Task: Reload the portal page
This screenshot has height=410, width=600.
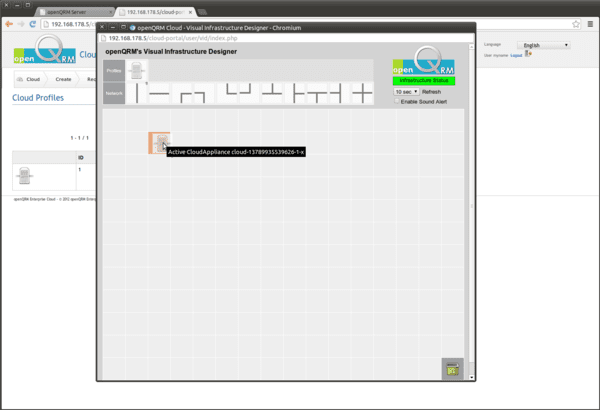Action: pos(33,24)
